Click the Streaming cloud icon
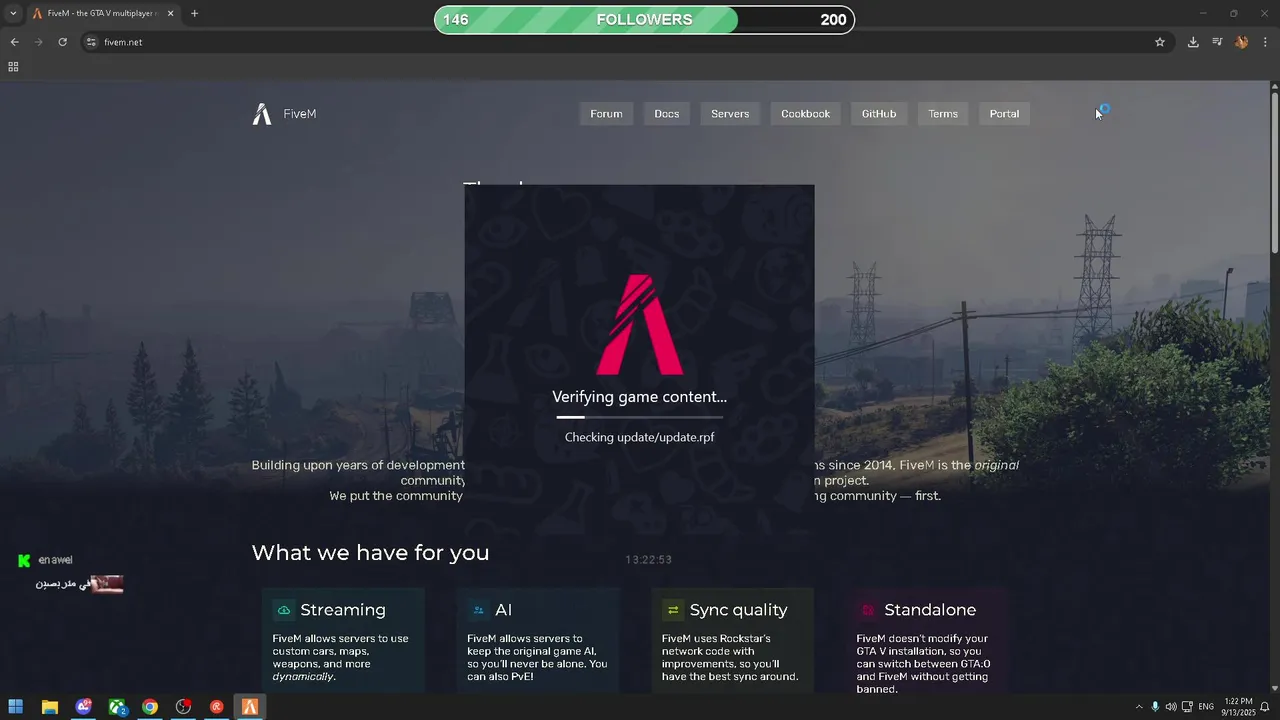The height and width of the screenshot is (720, 1280). (284, 610)
